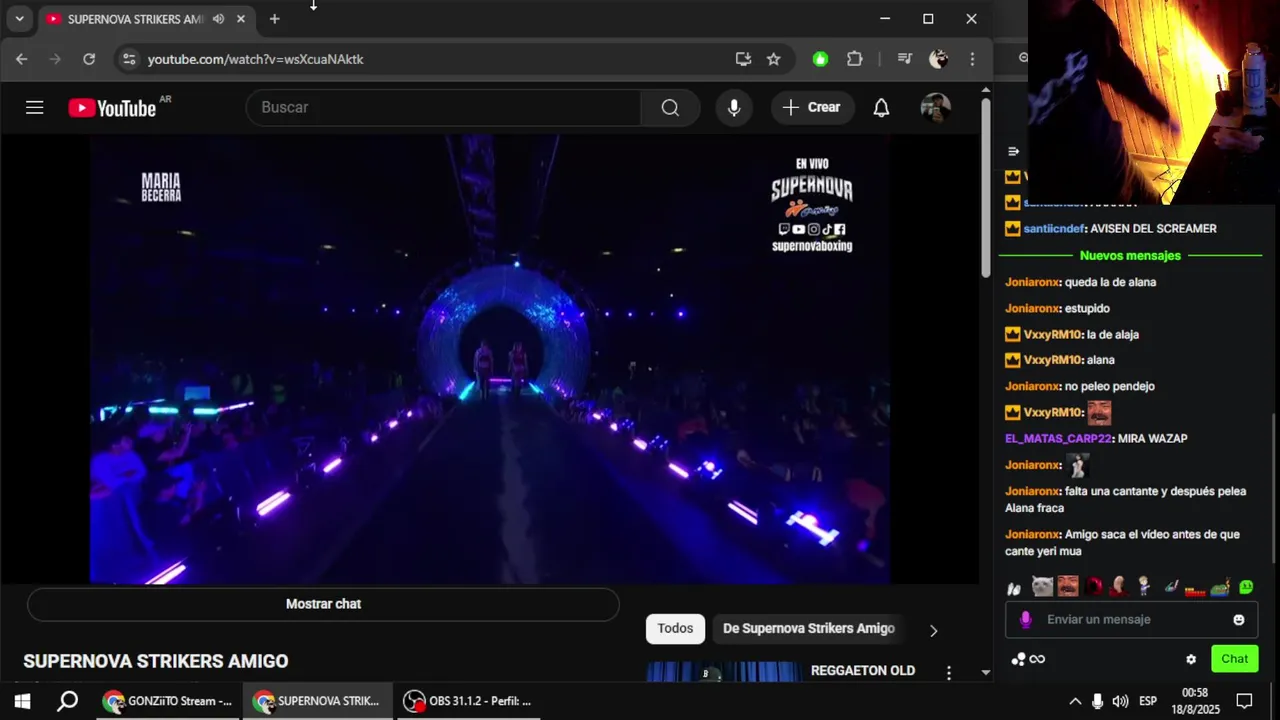Insert the pepe frog emote

tap(1220, 587)
